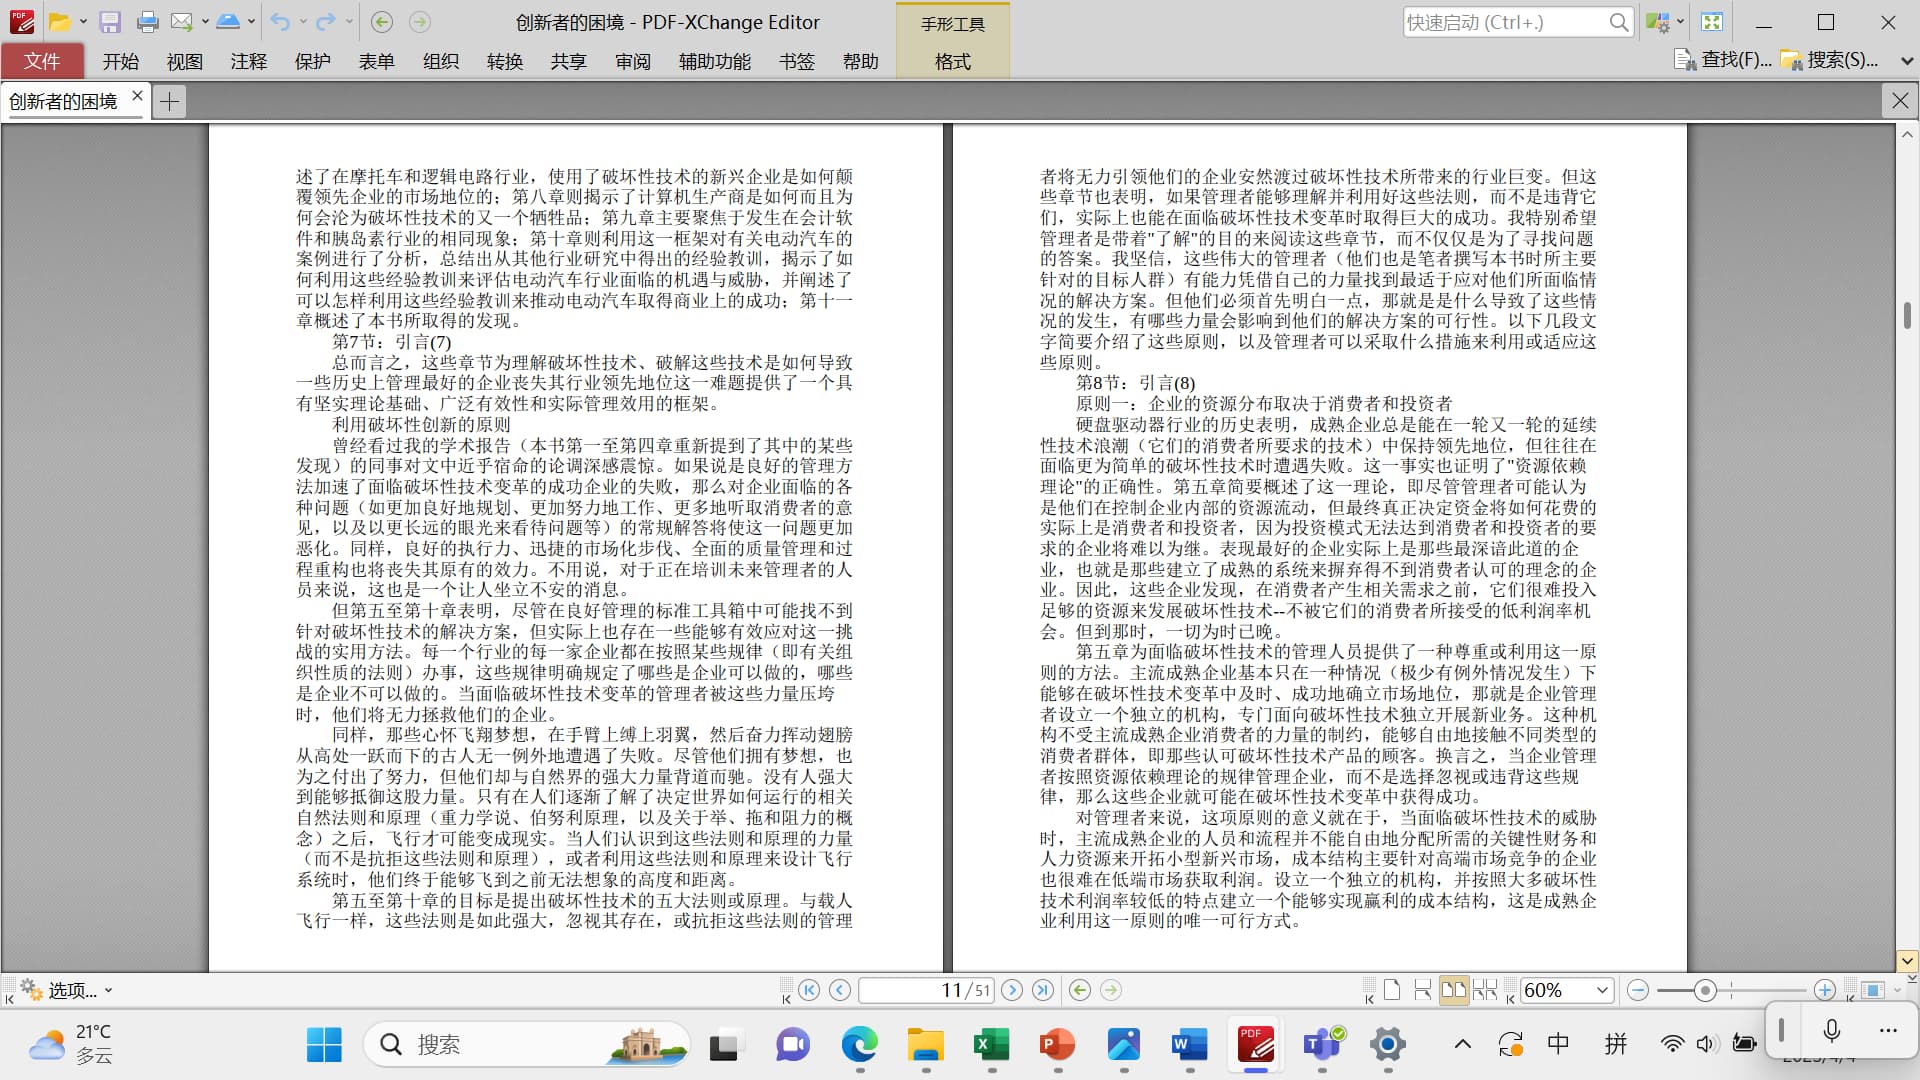Viewport: 1920px width, 1080px height.
Task: Open the 60% zoom level dropdown
Action: [x=1602, y=990]
